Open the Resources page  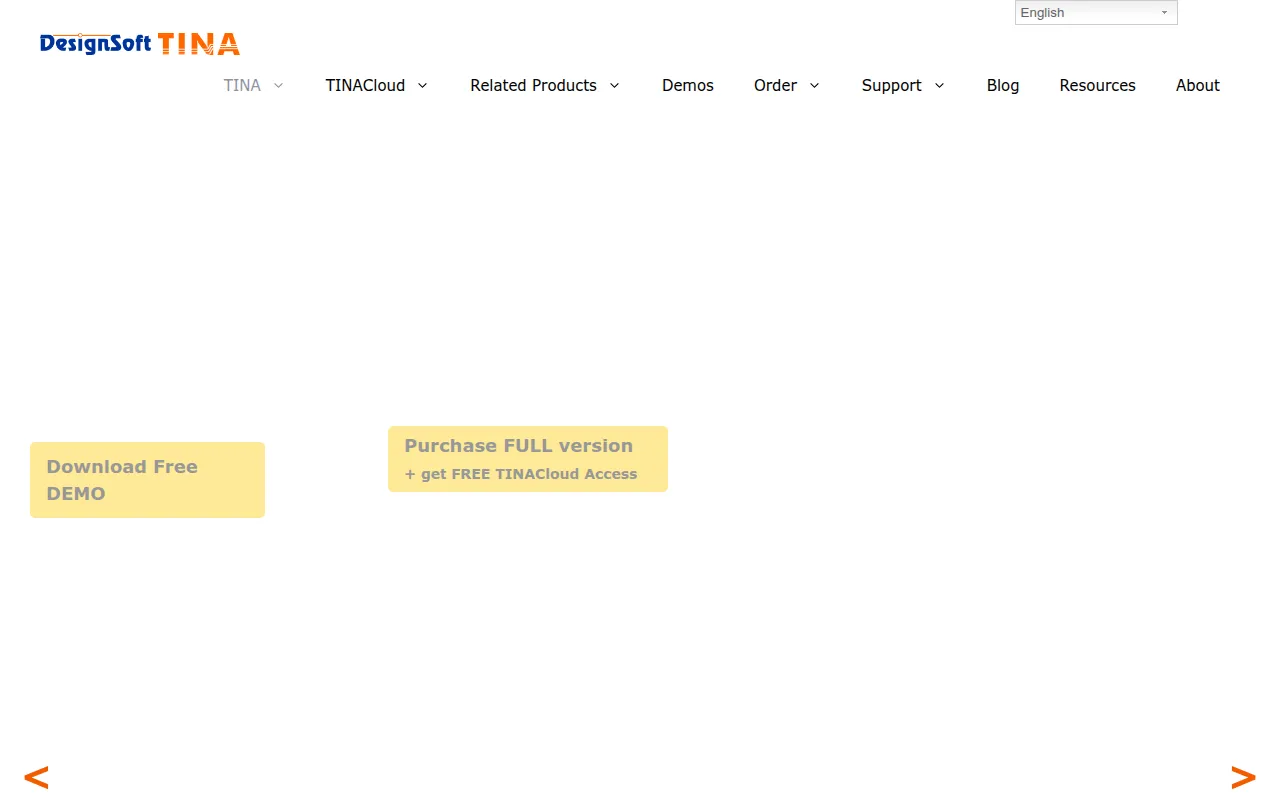1097,86
